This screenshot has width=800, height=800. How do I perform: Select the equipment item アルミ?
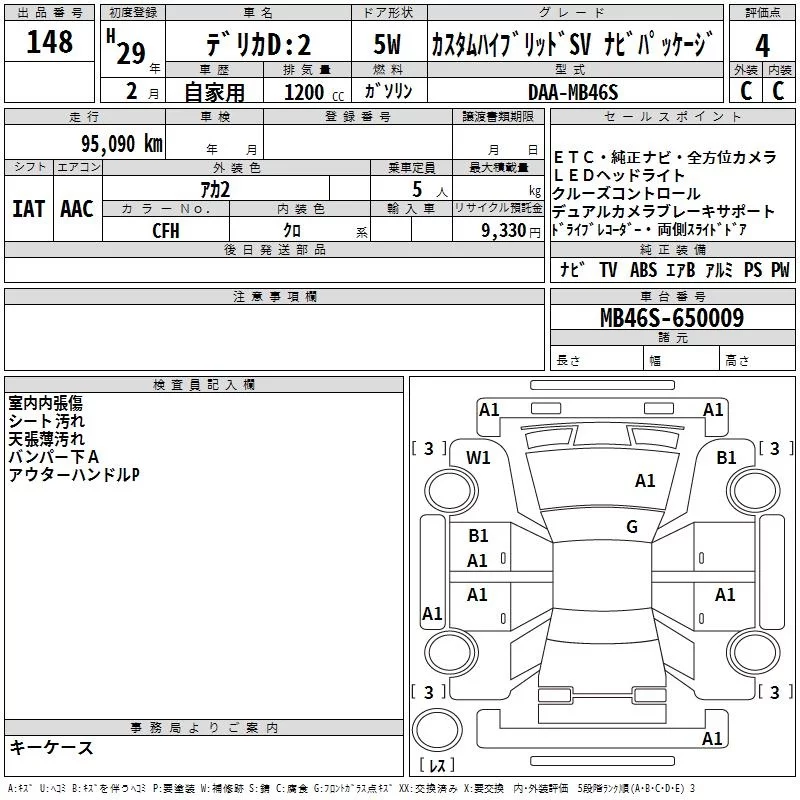(719, 269)
